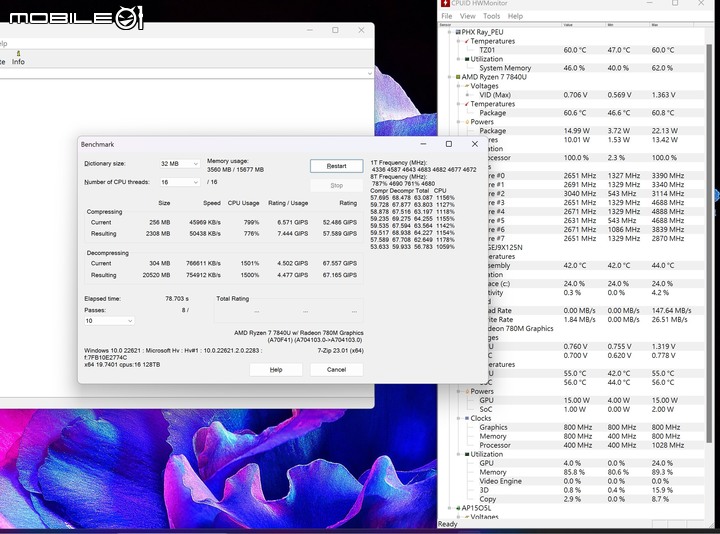The image size is (720, 534).
Task: Collapse the Clocks node expander
Action: [459, 418]
